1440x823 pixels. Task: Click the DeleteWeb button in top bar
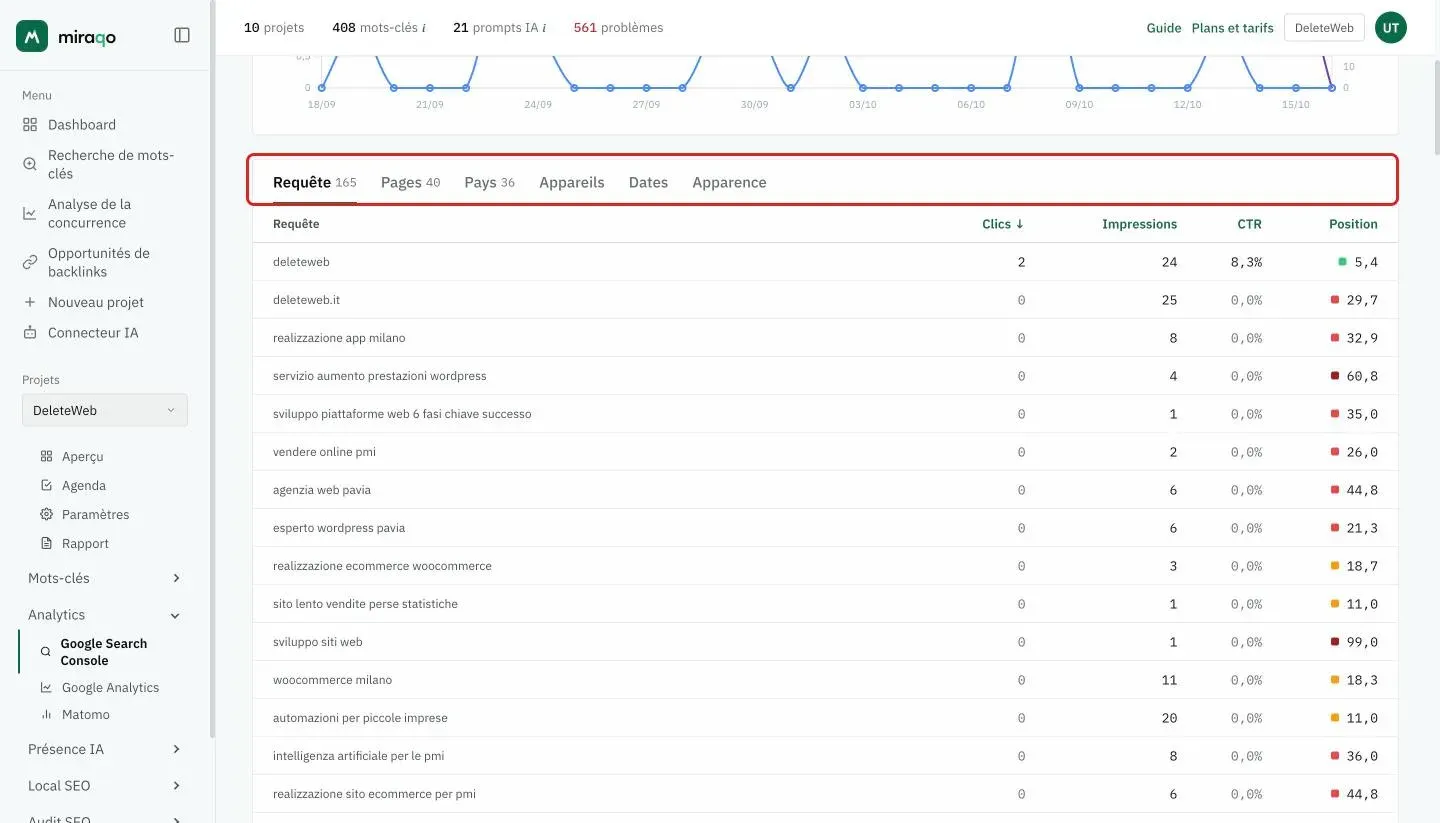click(1324, 28)
